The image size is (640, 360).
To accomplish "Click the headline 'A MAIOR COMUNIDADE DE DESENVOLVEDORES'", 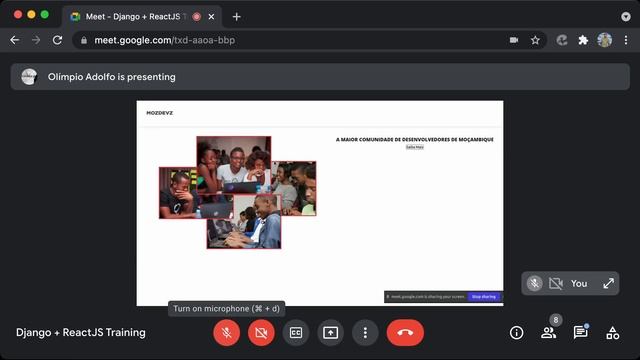I will click(x=415, y=140).
